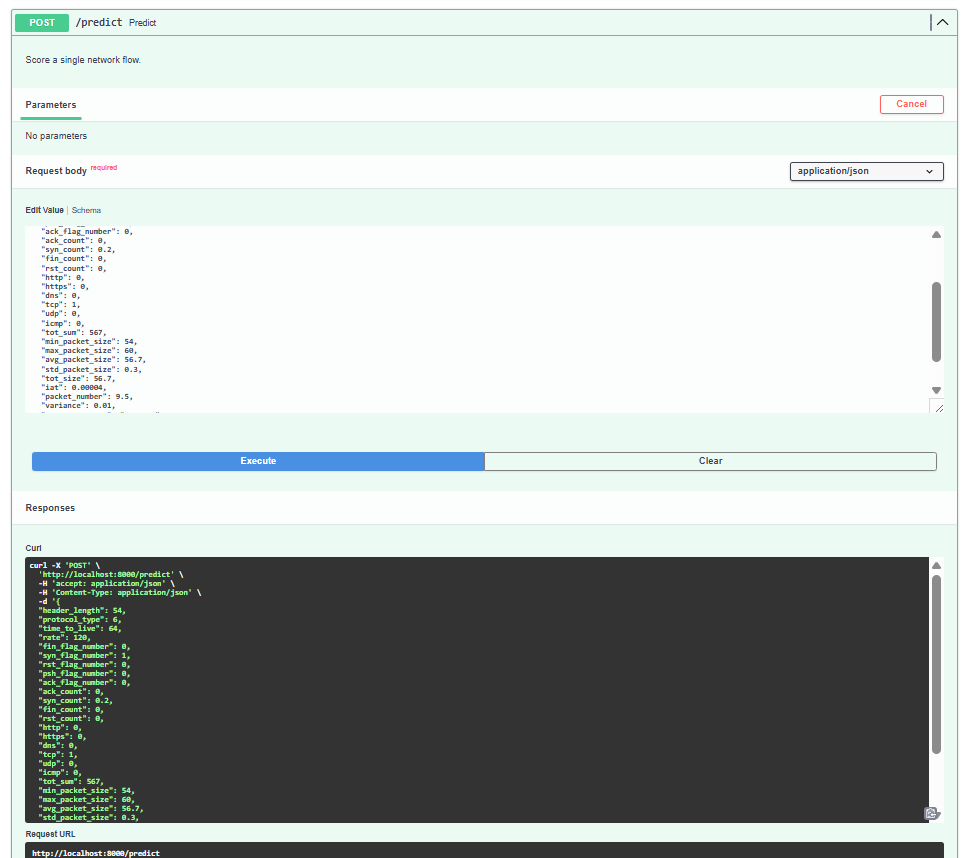961x858 pixels.
Task: Select the Edit Value tab
Action: (44, 210)
